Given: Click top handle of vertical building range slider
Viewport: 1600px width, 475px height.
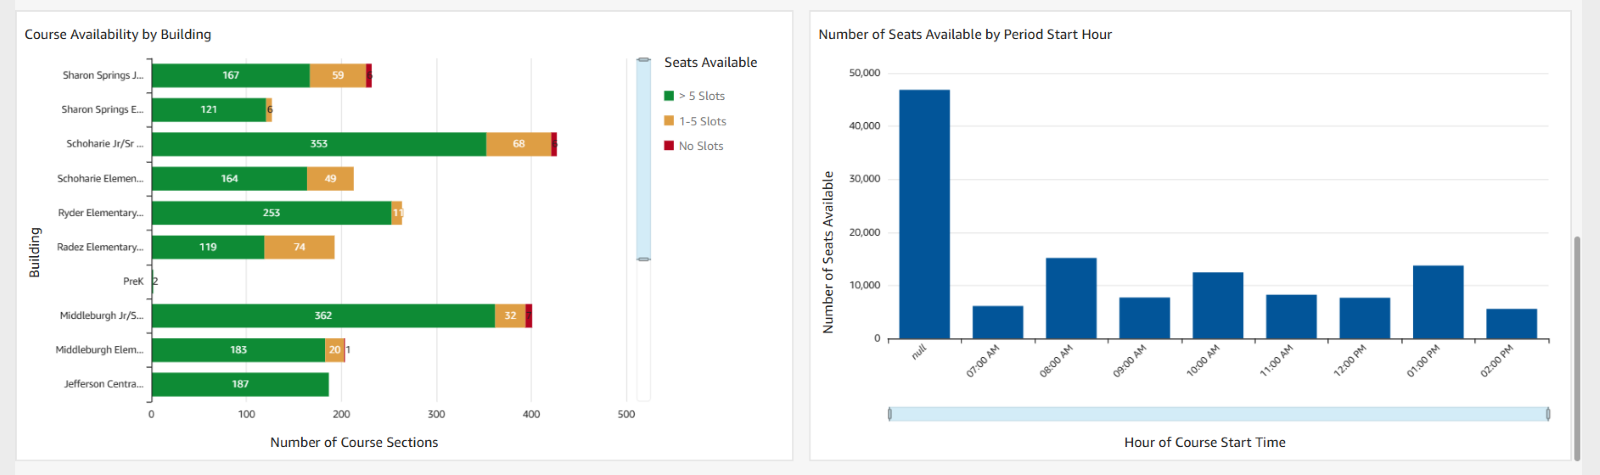Looking at the screenshot, I should [644, 60].
